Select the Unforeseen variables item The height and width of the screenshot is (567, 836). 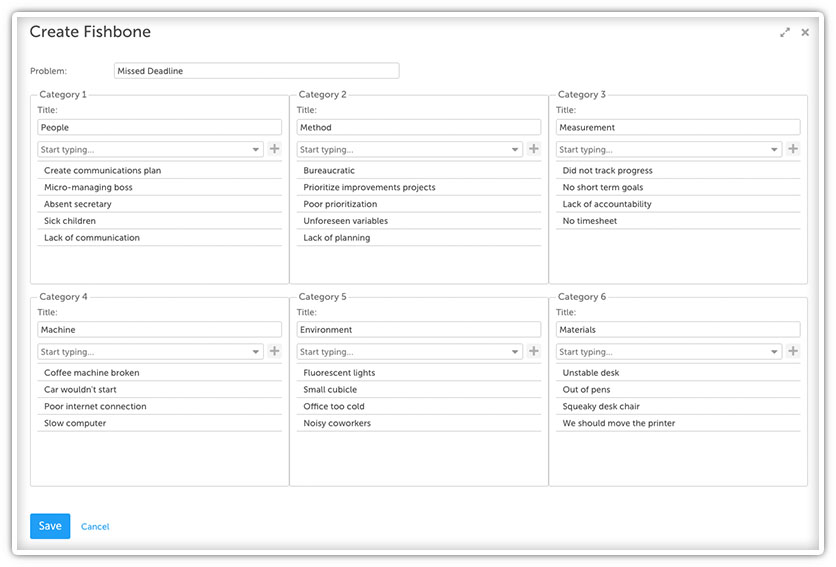pyautogui.click(x=419, y=221)
